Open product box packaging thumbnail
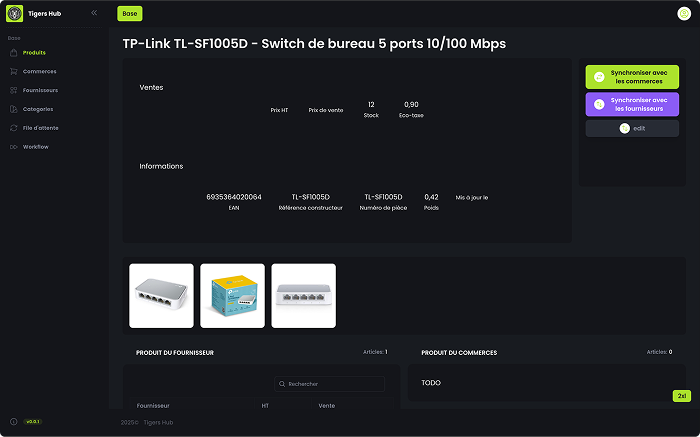700x437 pixels. coord(232,295)
